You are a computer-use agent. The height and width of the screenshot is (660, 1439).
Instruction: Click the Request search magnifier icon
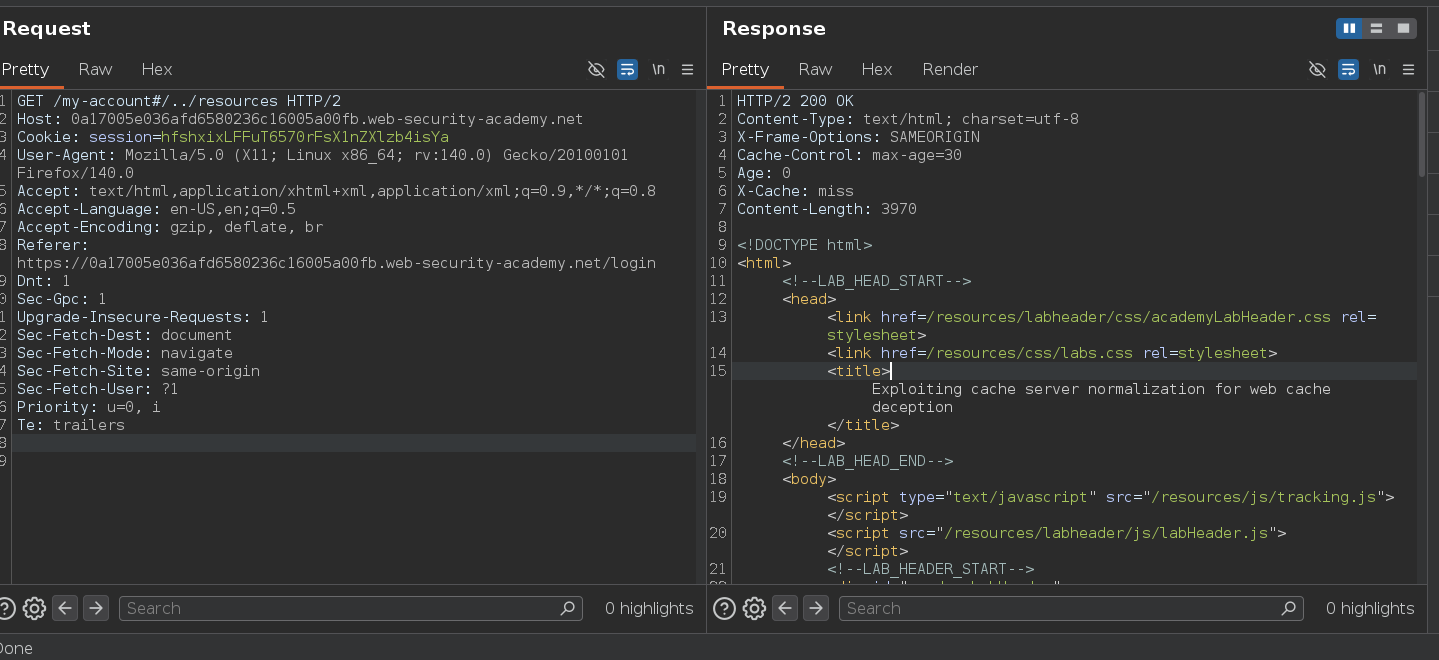568,608
